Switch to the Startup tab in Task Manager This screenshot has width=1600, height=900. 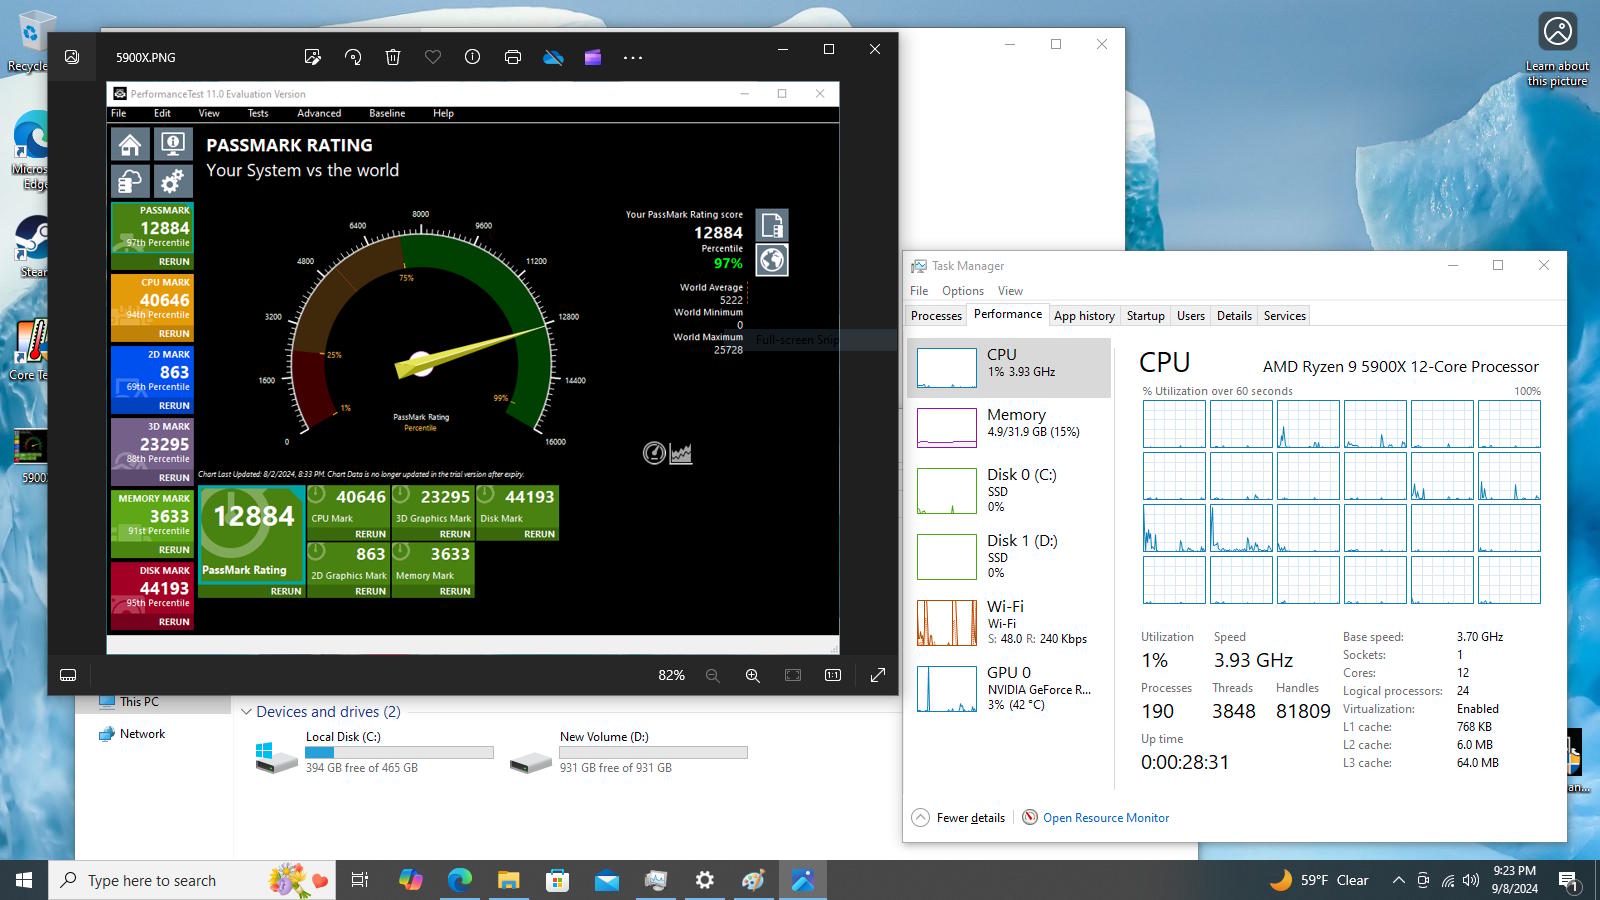1146,315
